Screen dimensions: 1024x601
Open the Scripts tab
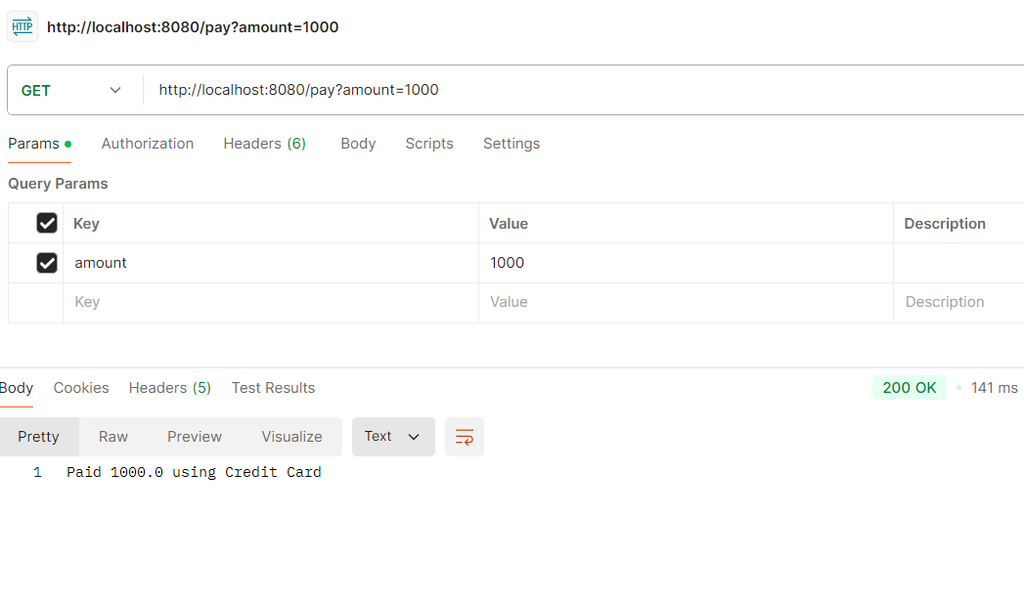pyautogui.click(x=429, y=143)
